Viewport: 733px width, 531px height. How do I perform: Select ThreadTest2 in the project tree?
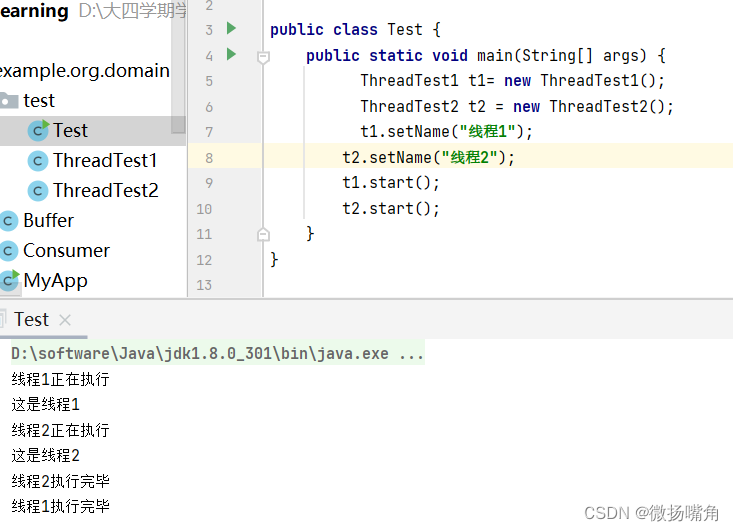(x=106, y=191)
